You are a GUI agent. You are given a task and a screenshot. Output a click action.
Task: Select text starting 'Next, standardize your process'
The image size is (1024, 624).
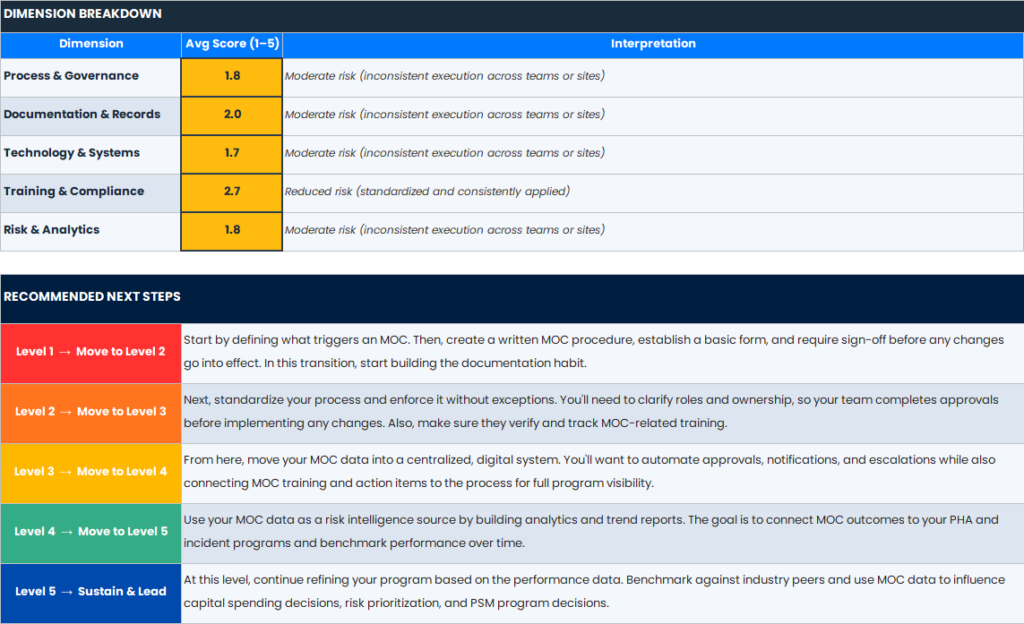[591, 411]
